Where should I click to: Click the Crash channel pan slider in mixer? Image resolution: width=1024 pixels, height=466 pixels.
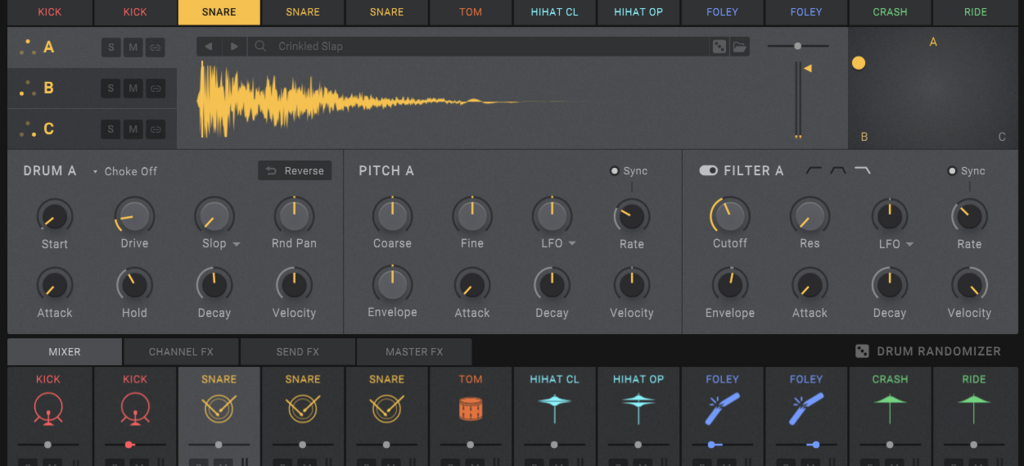click(889, 444)
